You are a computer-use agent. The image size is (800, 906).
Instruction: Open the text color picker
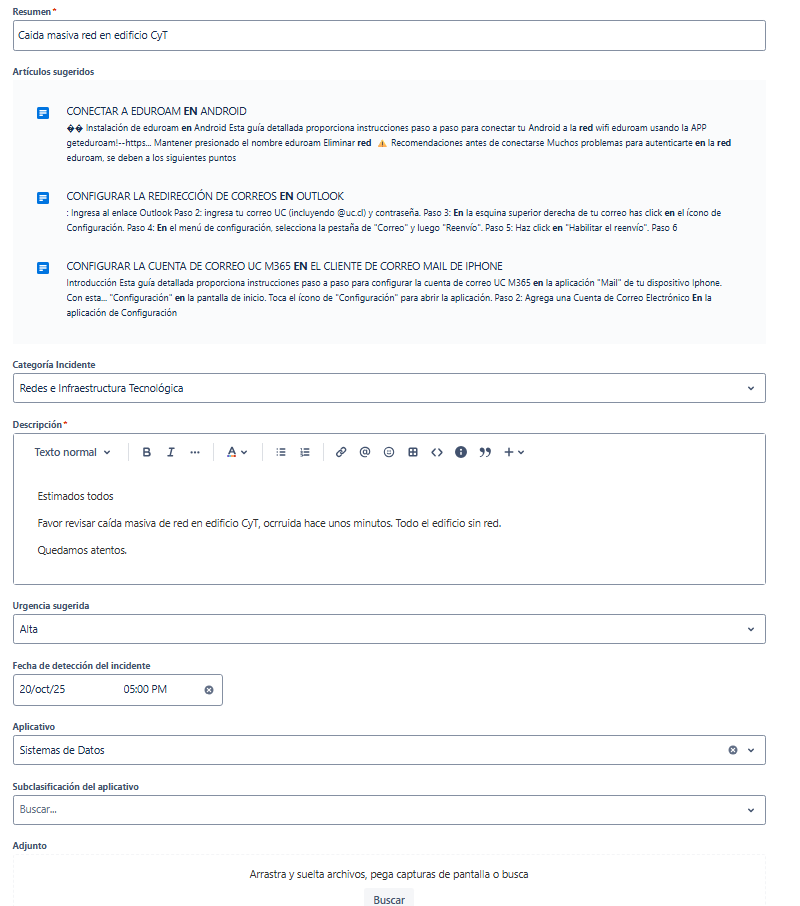click(236, 452)
